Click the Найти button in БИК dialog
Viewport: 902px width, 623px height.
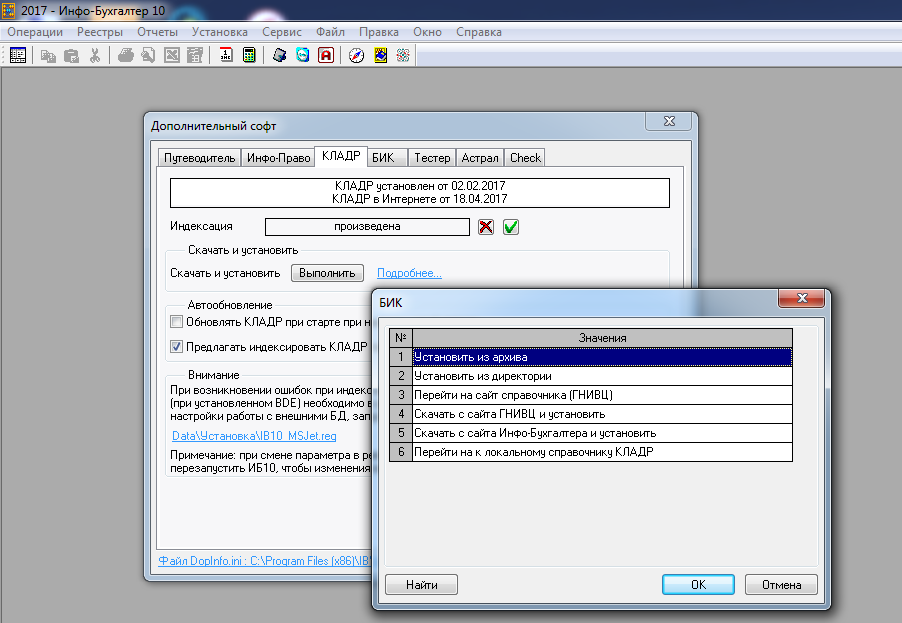click(422, 584)
